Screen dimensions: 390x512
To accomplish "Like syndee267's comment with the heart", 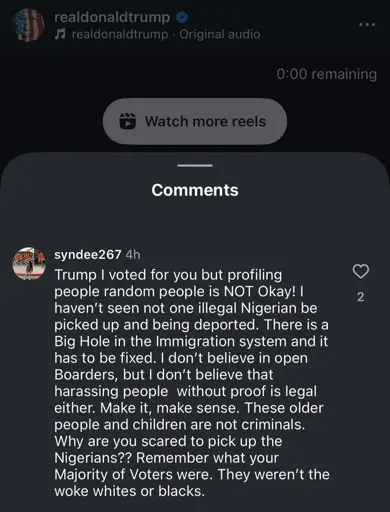I will coord(361,272).
